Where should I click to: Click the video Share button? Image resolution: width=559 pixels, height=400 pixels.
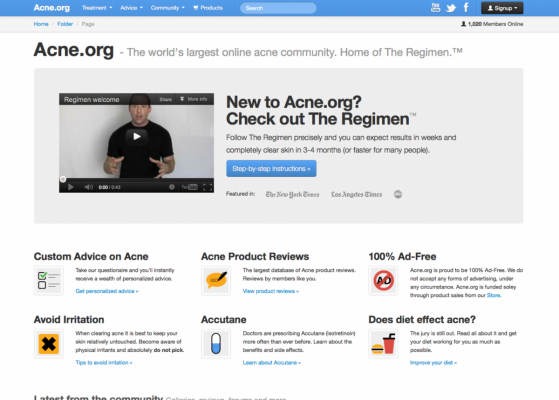[x=165, y=99]
